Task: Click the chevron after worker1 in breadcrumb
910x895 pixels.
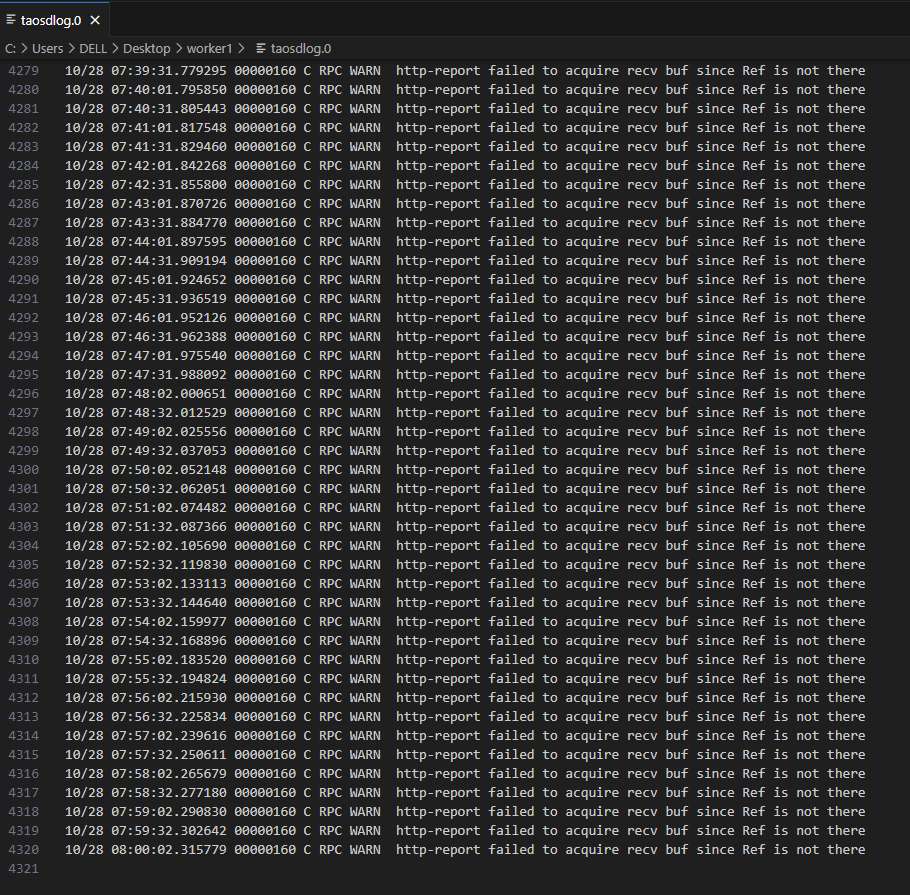Action: pyautogui.click(x=242, y=48)
